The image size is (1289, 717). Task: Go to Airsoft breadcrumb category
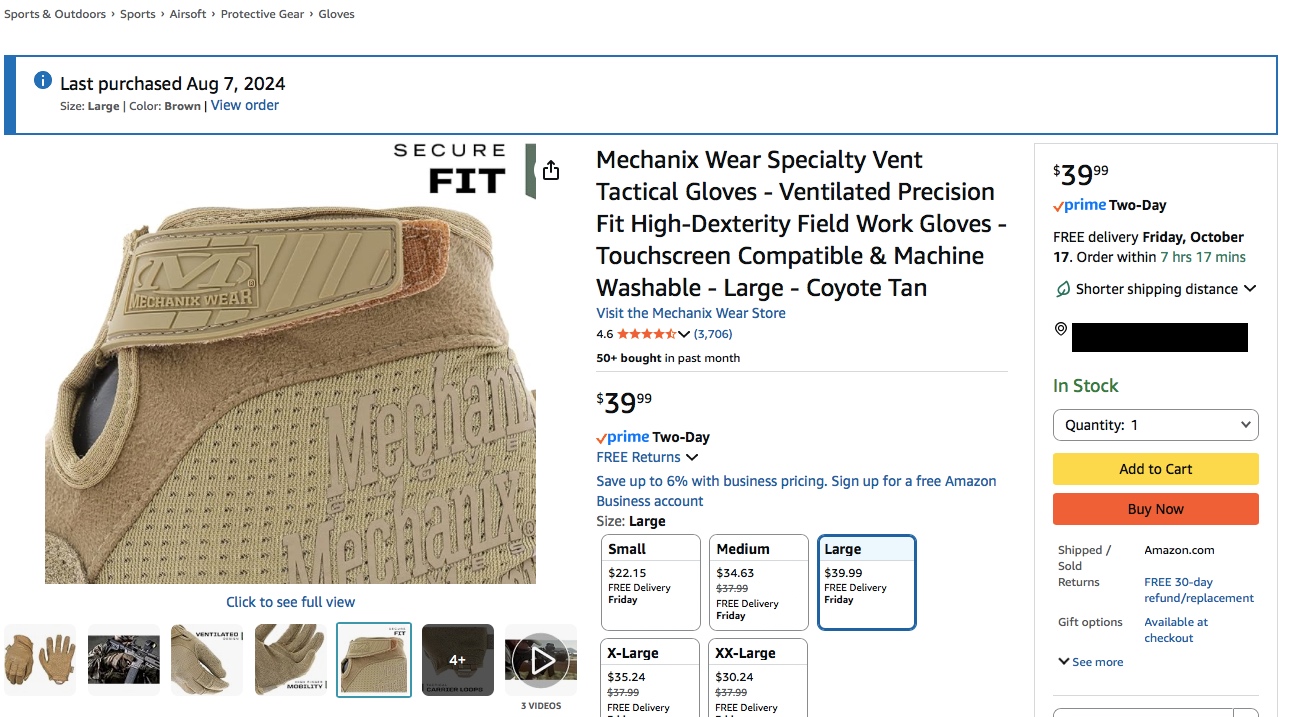(188, 14)
